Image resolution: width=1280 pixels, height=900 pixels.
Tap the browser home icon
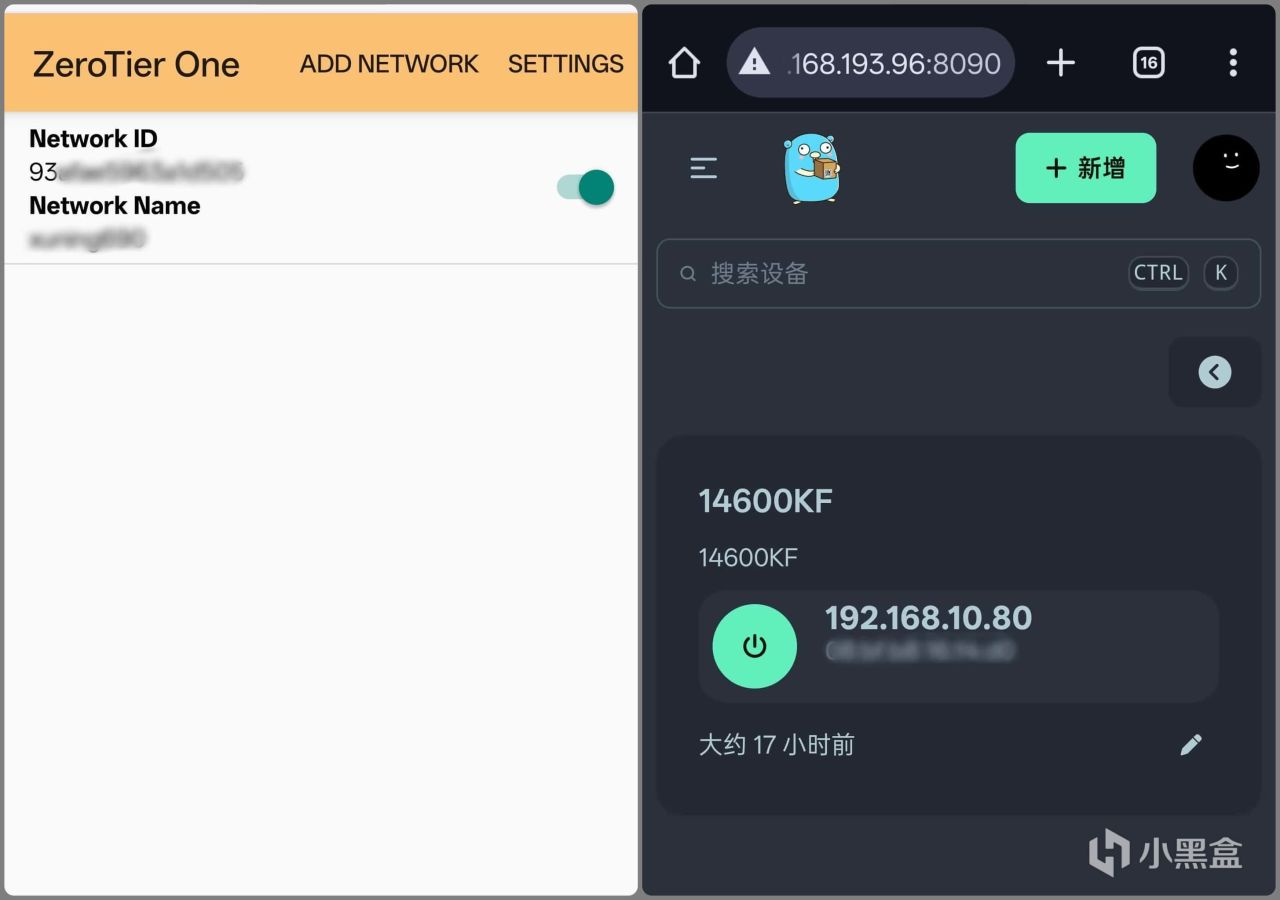(x=684, y=63)
